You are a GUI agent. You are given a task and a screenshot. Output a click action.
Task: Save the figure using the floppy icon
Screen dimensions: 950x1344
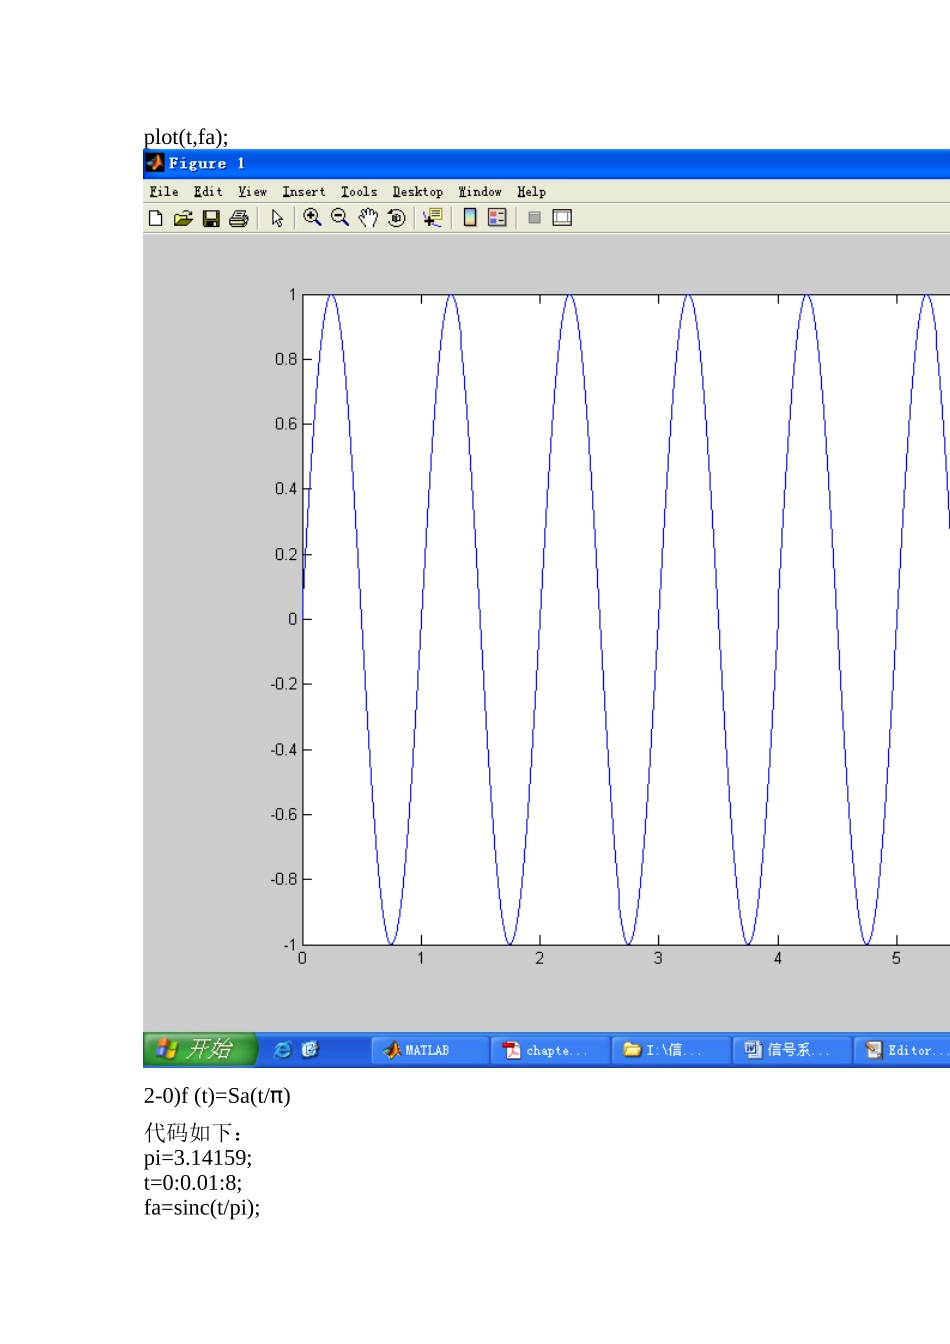click(211, 218)
